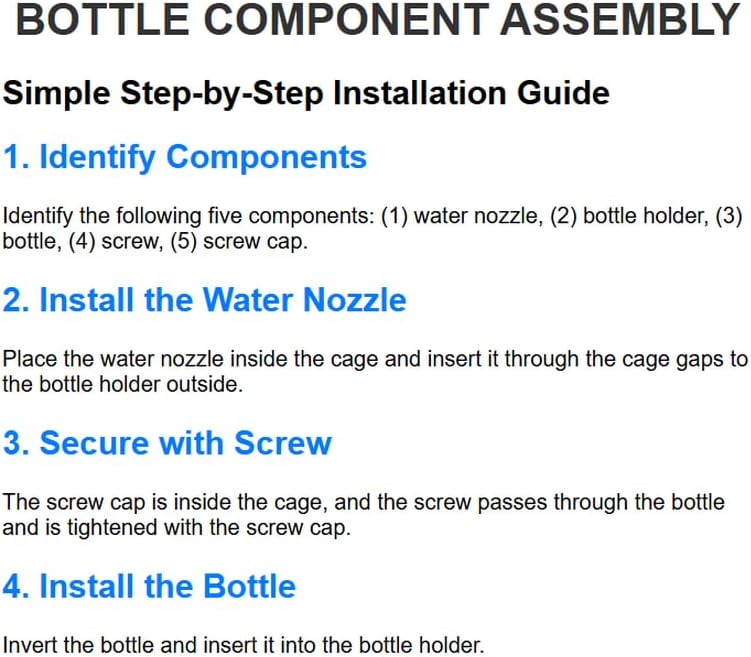Click the "Invert the bottle" instruction sentence
The image size is (751, 657).
243,645
